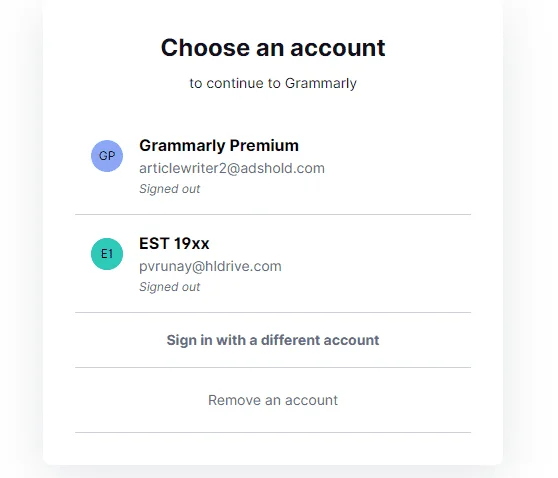Click the green E1 avatar icon

pyautogui.click(x=107, y=254)
